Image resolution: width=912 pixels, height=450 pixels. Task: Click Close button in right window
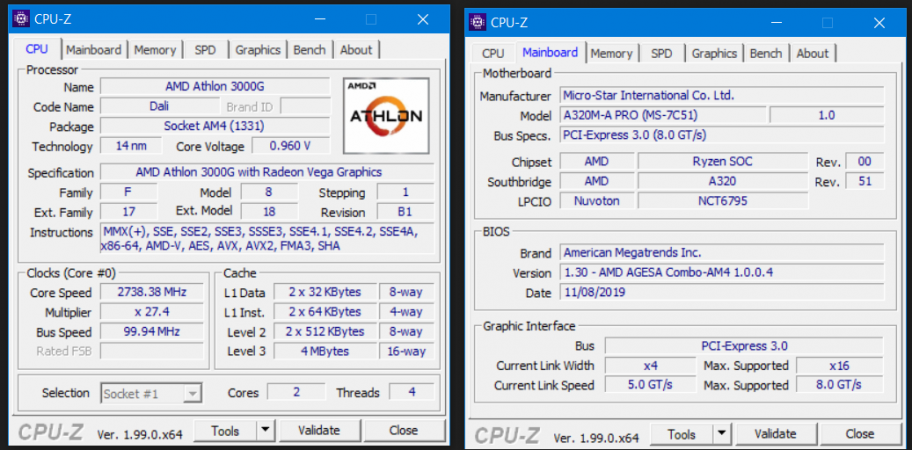click(860, 434)
